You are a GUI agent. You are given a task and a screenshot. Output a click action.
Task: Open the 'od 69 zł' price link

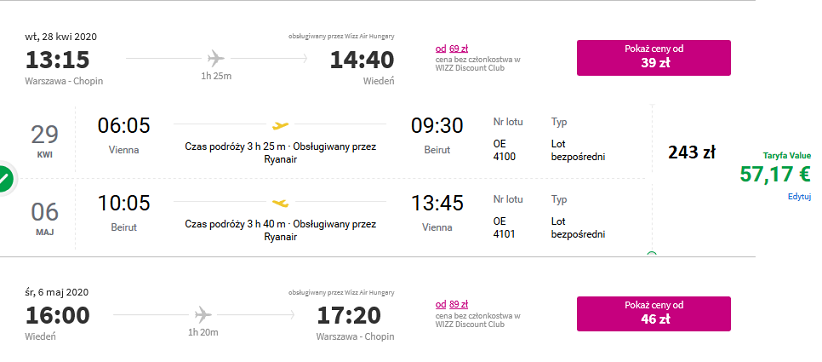click(x=451, y=49)
